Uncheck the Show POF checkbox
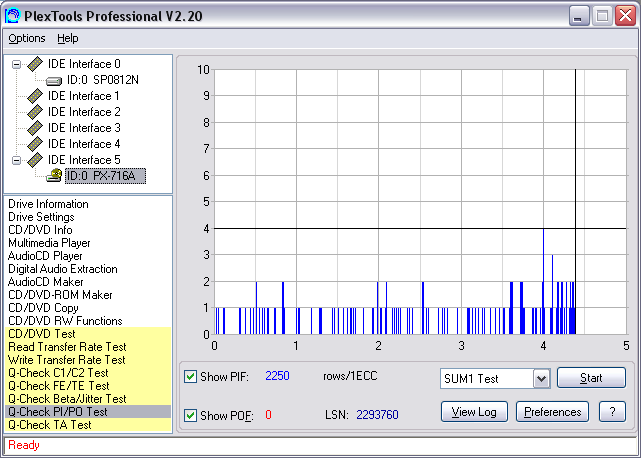641x458 pixels. (x=190, y=415)
